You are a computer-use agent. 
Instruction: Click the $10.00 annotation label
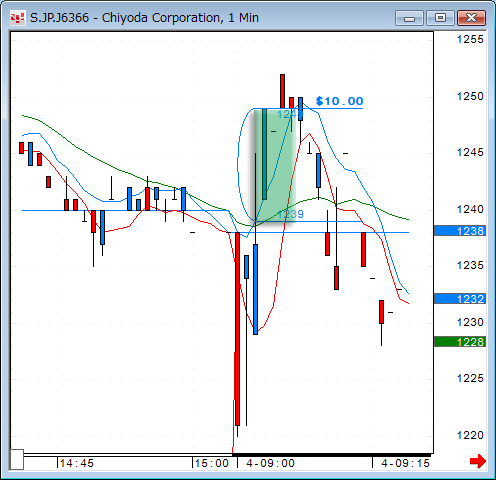(339, 101)
